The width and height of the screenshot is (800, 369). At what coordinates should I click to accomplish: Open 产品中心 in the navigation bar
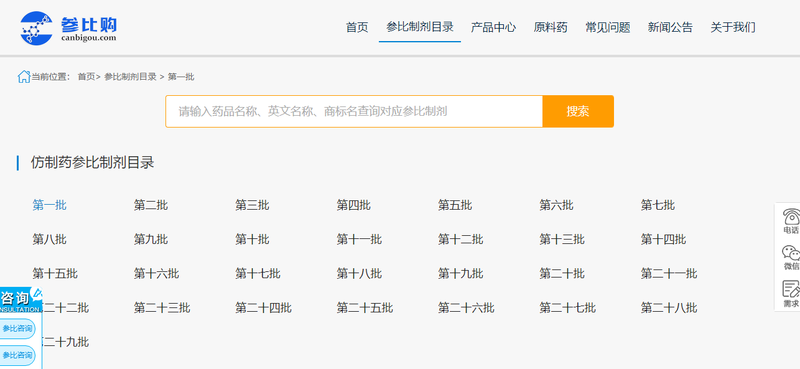(493, 28)
